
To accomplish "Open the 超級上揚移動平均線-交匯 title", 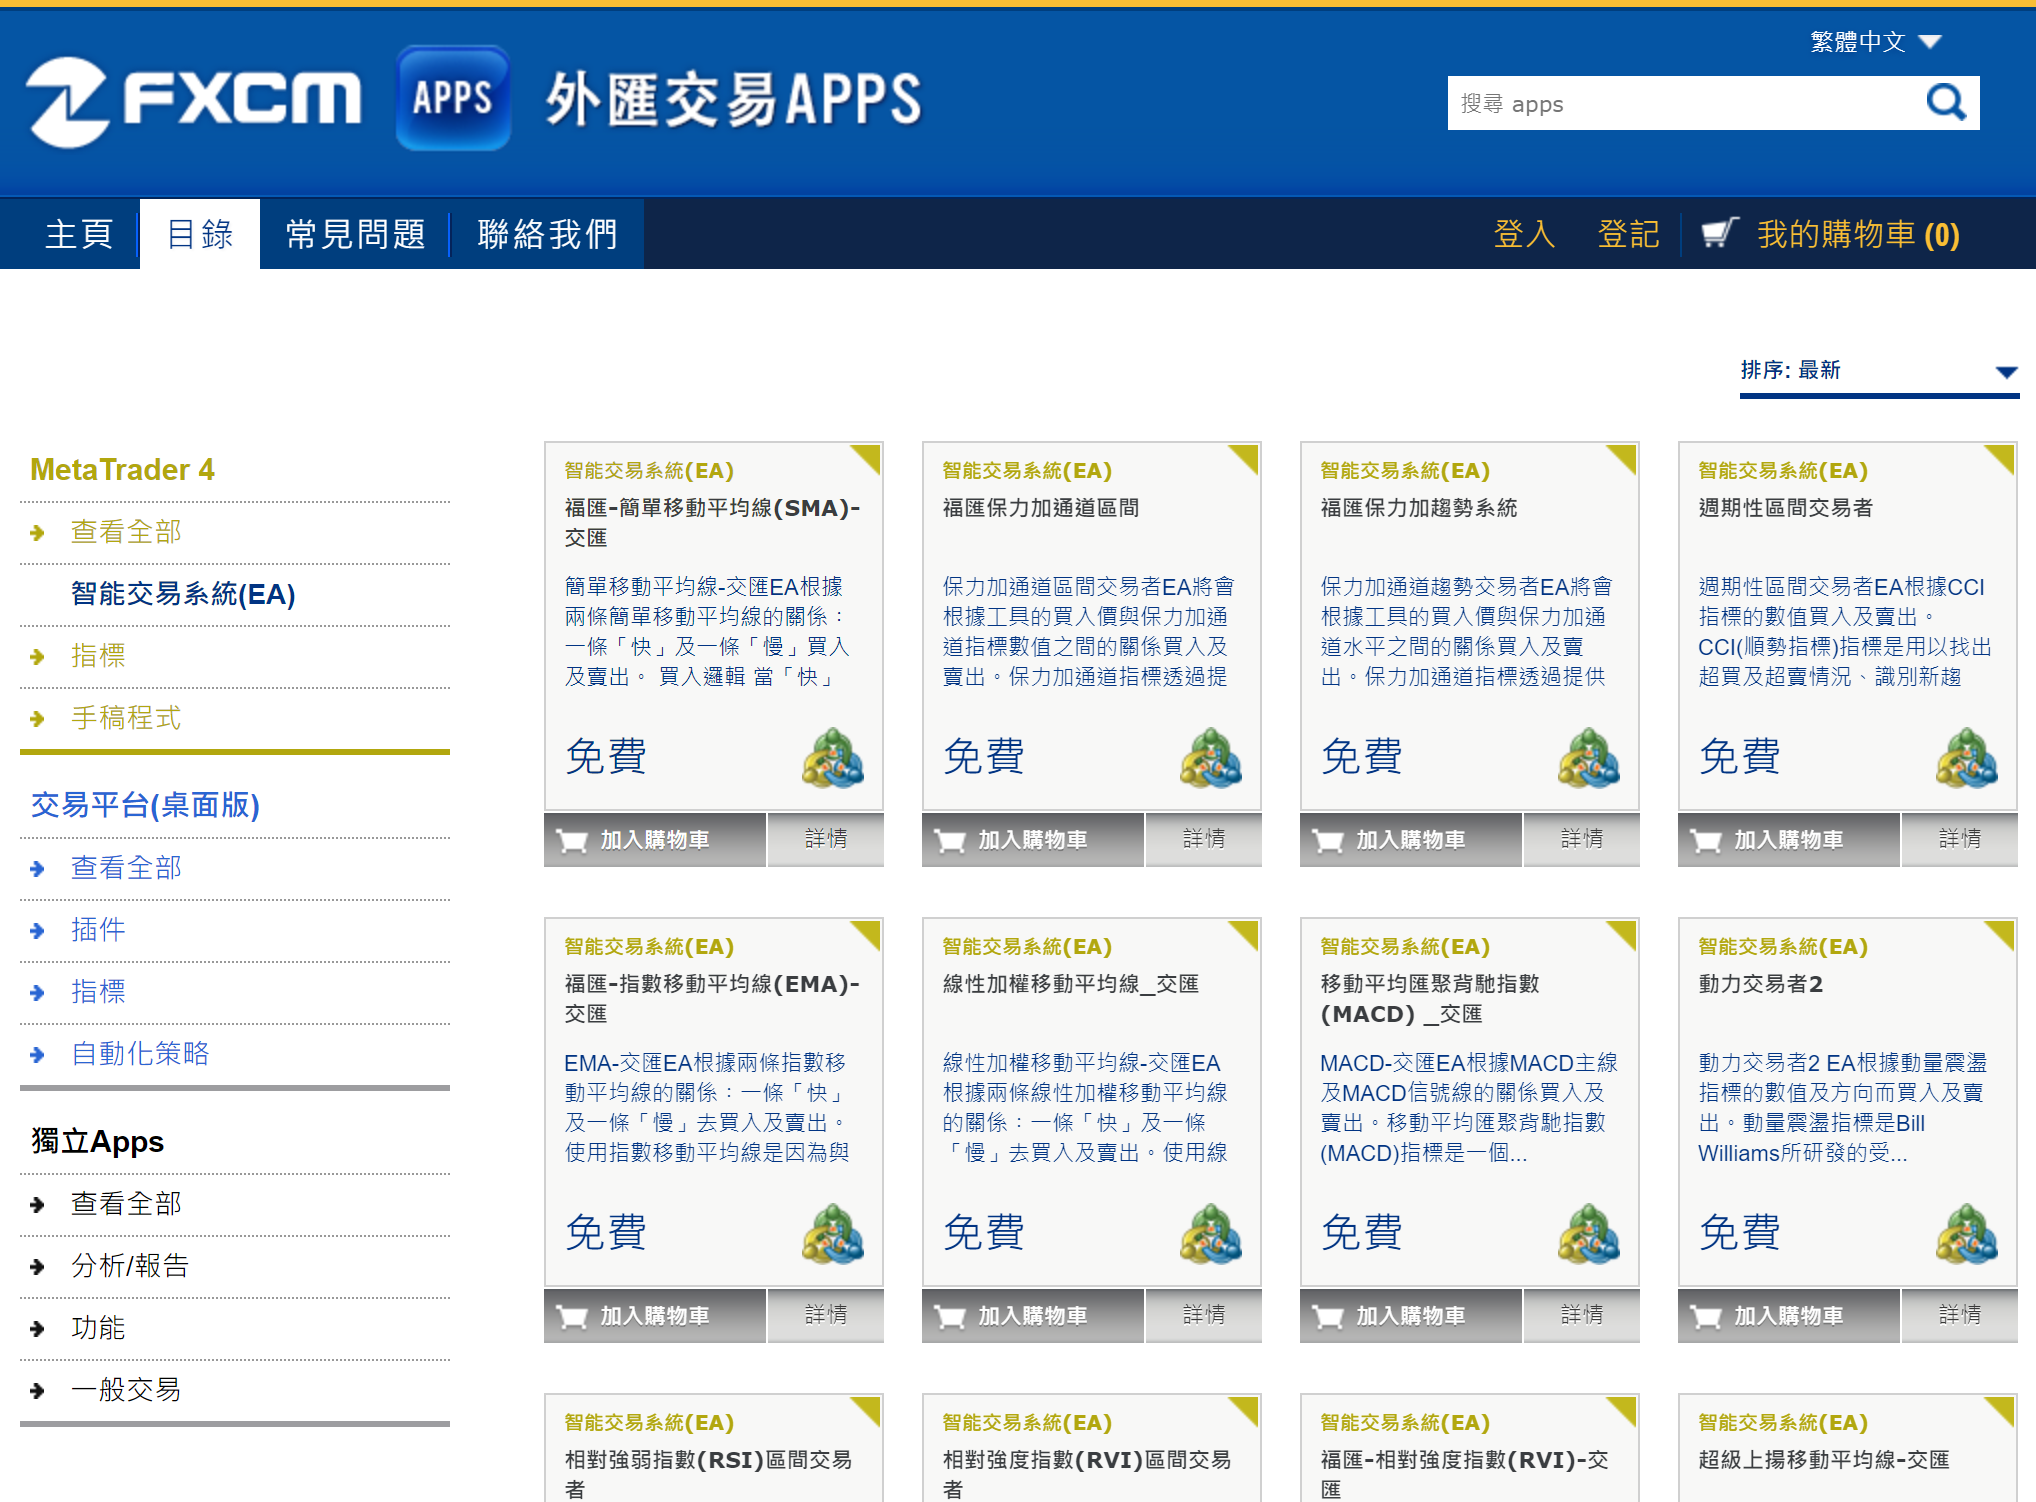I will point(1824,1460).
